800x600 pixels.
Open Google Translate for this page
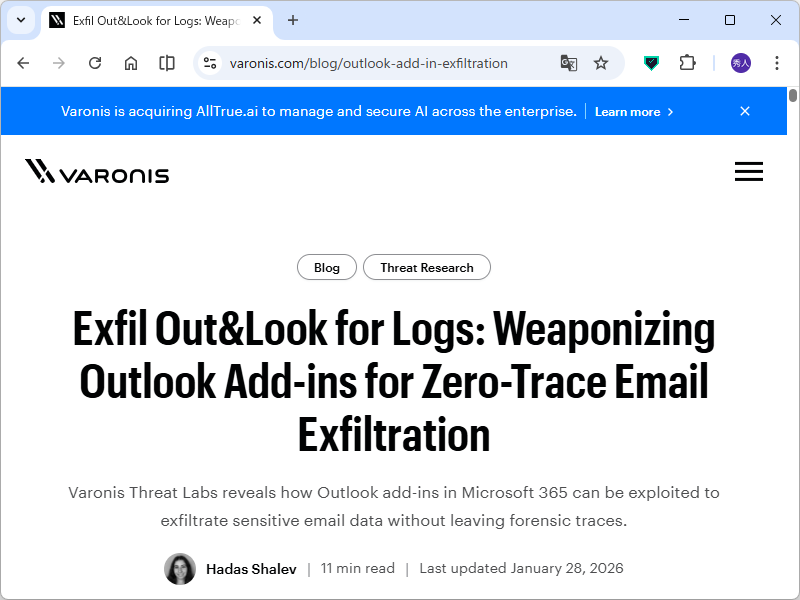pos(568,62)
